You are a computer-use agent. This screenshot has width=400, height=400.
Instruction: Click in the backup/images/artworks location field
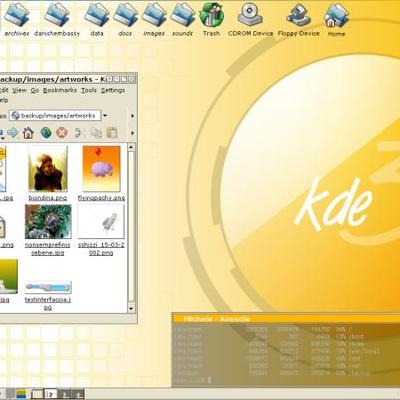point(55,116)
